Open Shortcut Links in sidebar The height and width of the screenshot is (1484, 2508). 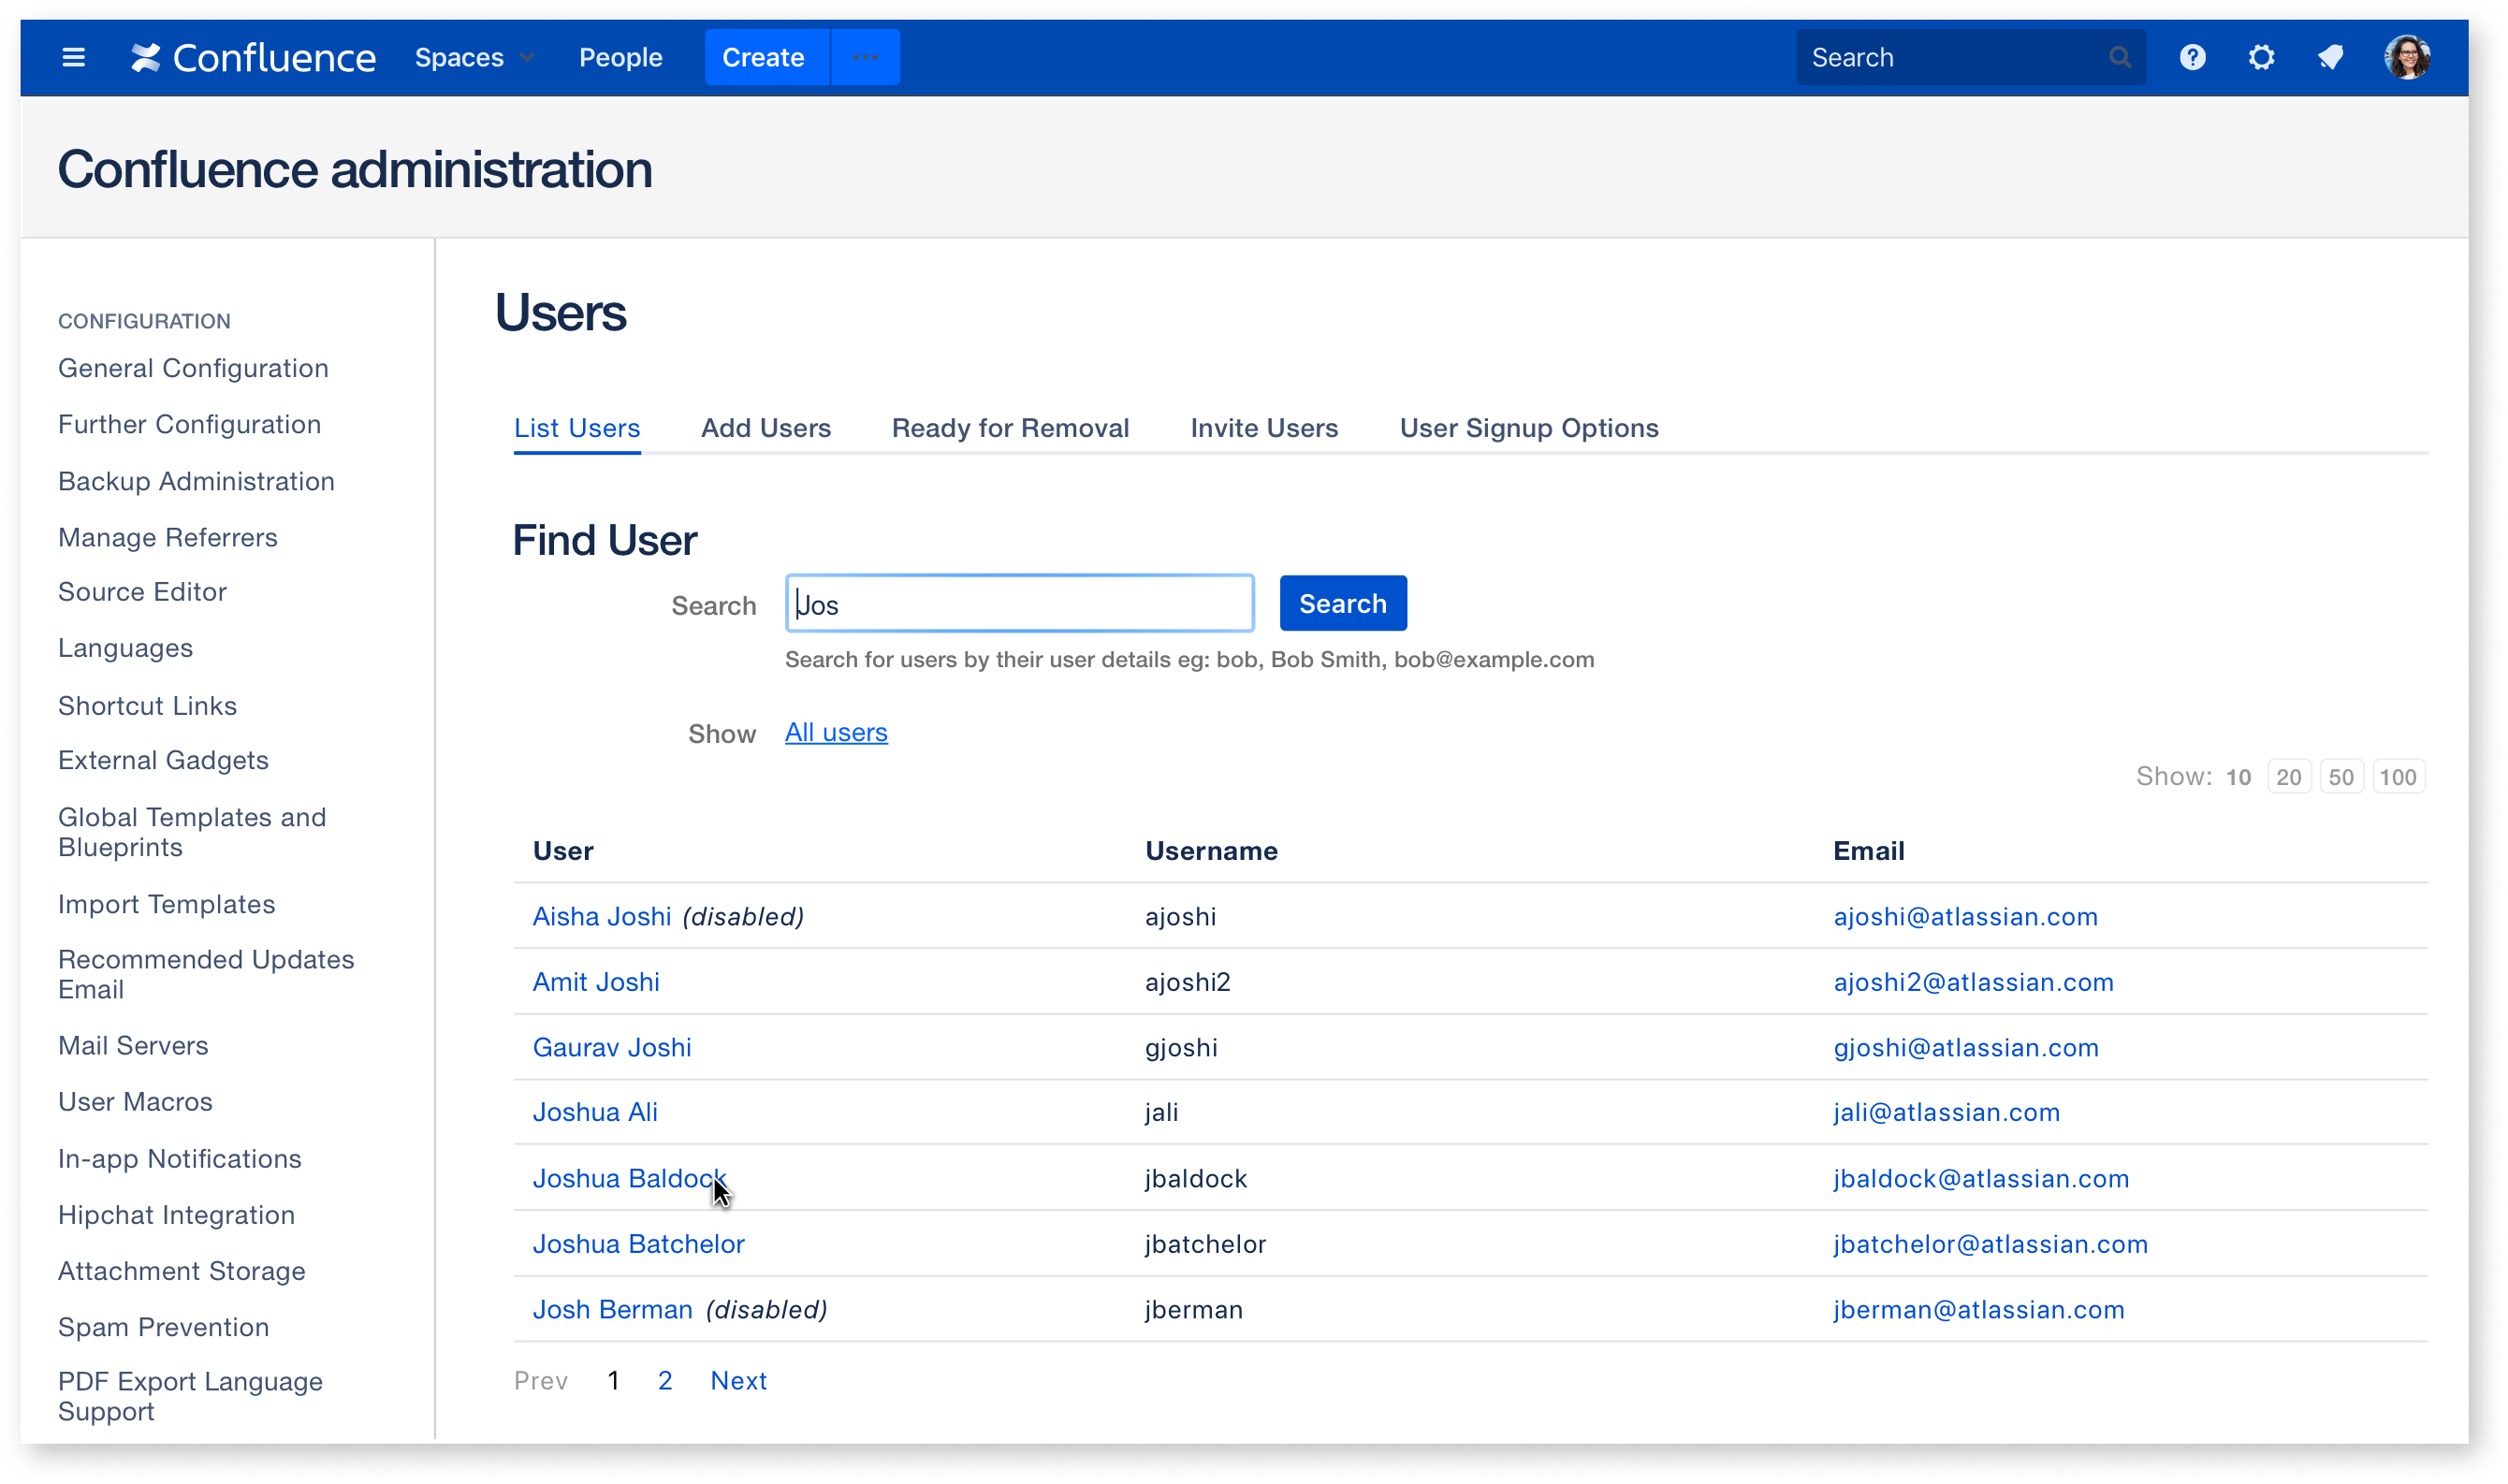point(147,705)
